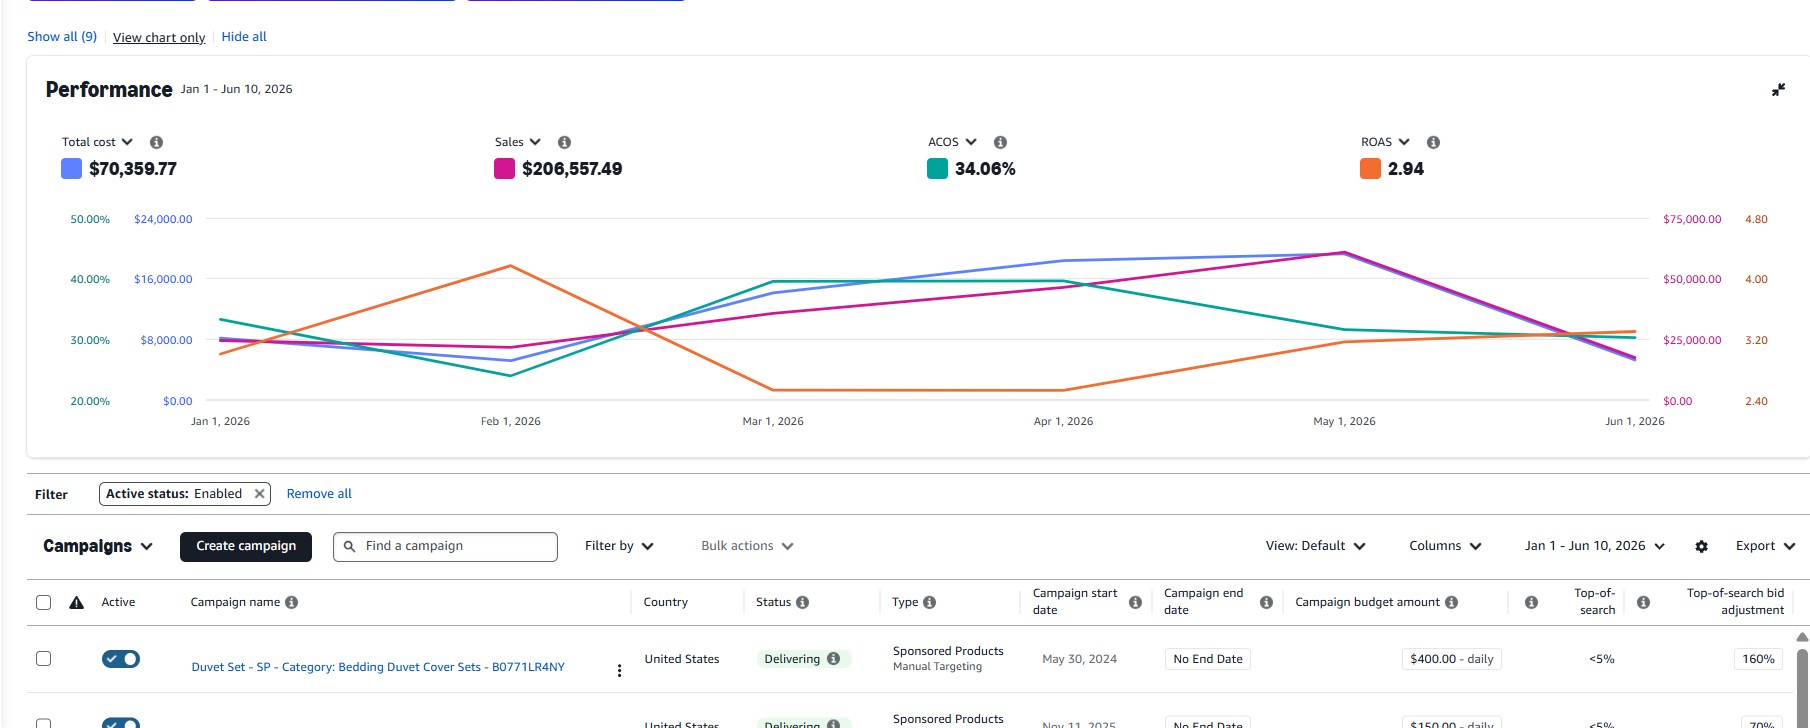
Task: Open campaigns table settings gear
Action: [x=1701, y=546]
